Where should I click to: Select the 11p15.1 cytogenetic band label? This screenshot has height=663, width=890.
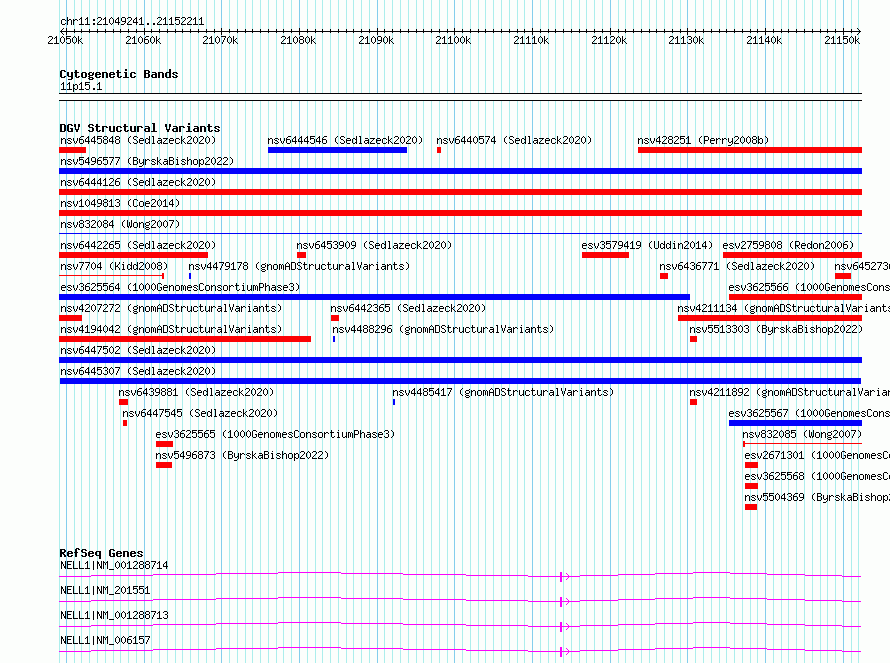tap(81, 86)
